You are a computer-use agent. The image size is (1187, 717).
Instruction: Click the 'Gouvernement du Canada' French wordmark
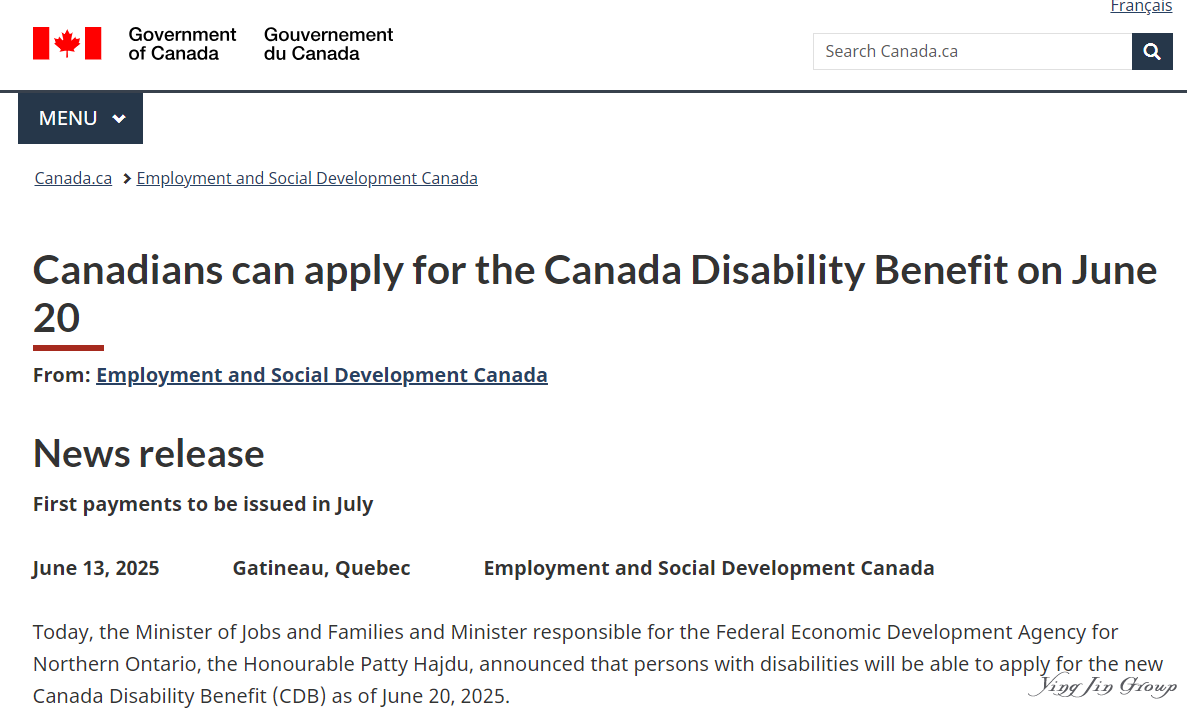[328, 43]
